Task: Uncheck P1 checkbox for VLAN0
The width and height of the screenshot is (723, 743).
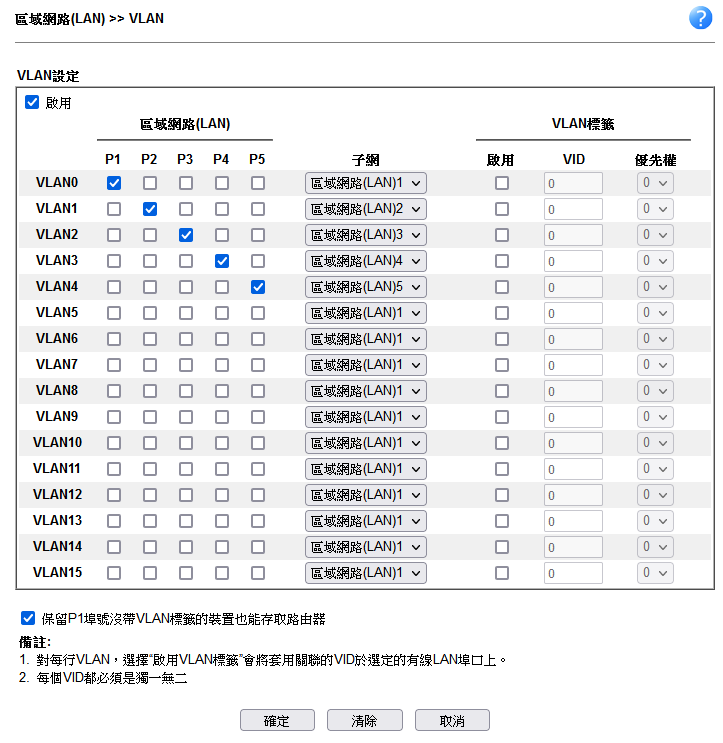Action: tap(114, 183)
